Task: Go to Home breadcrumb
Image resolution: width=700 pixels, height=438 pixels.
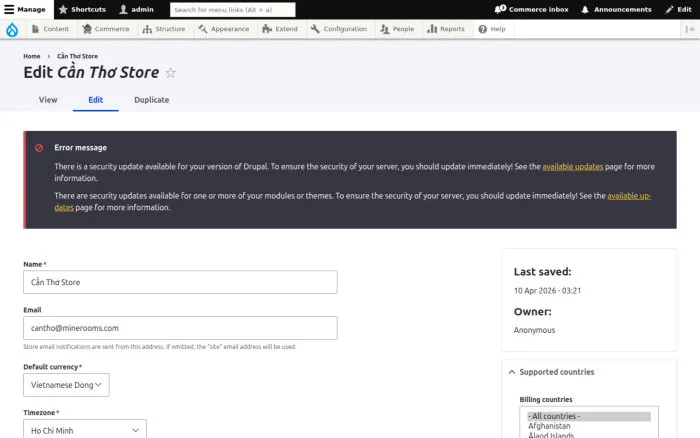Action: point(32,56)
